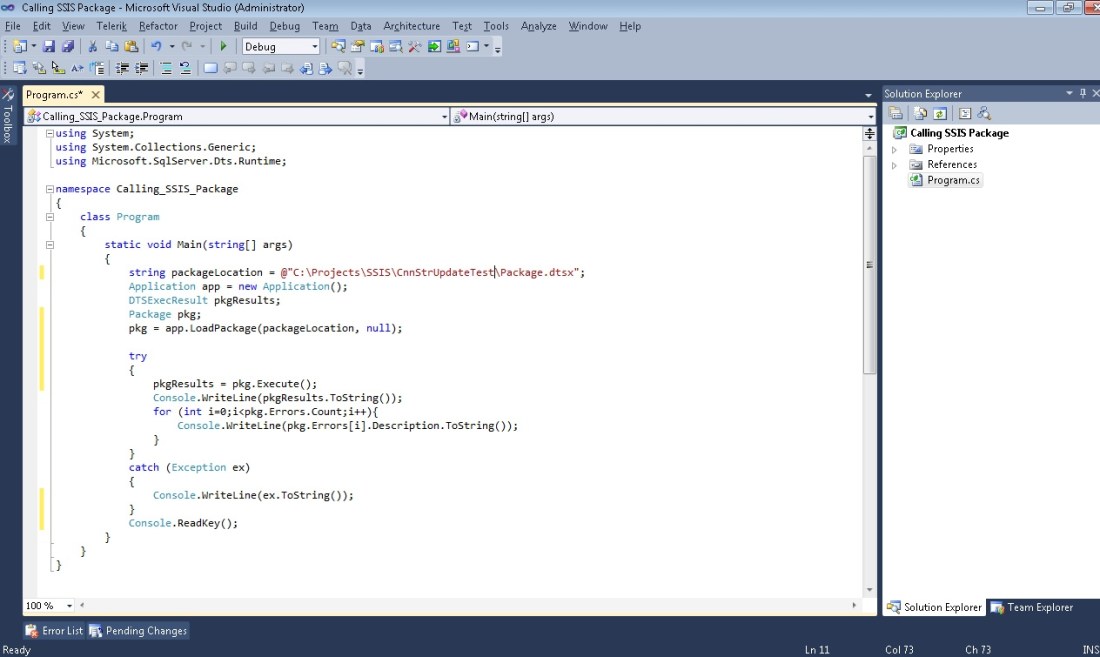The image size is (1100, 657).
Task: Open the Build menu
Action: tap(245, 26)
